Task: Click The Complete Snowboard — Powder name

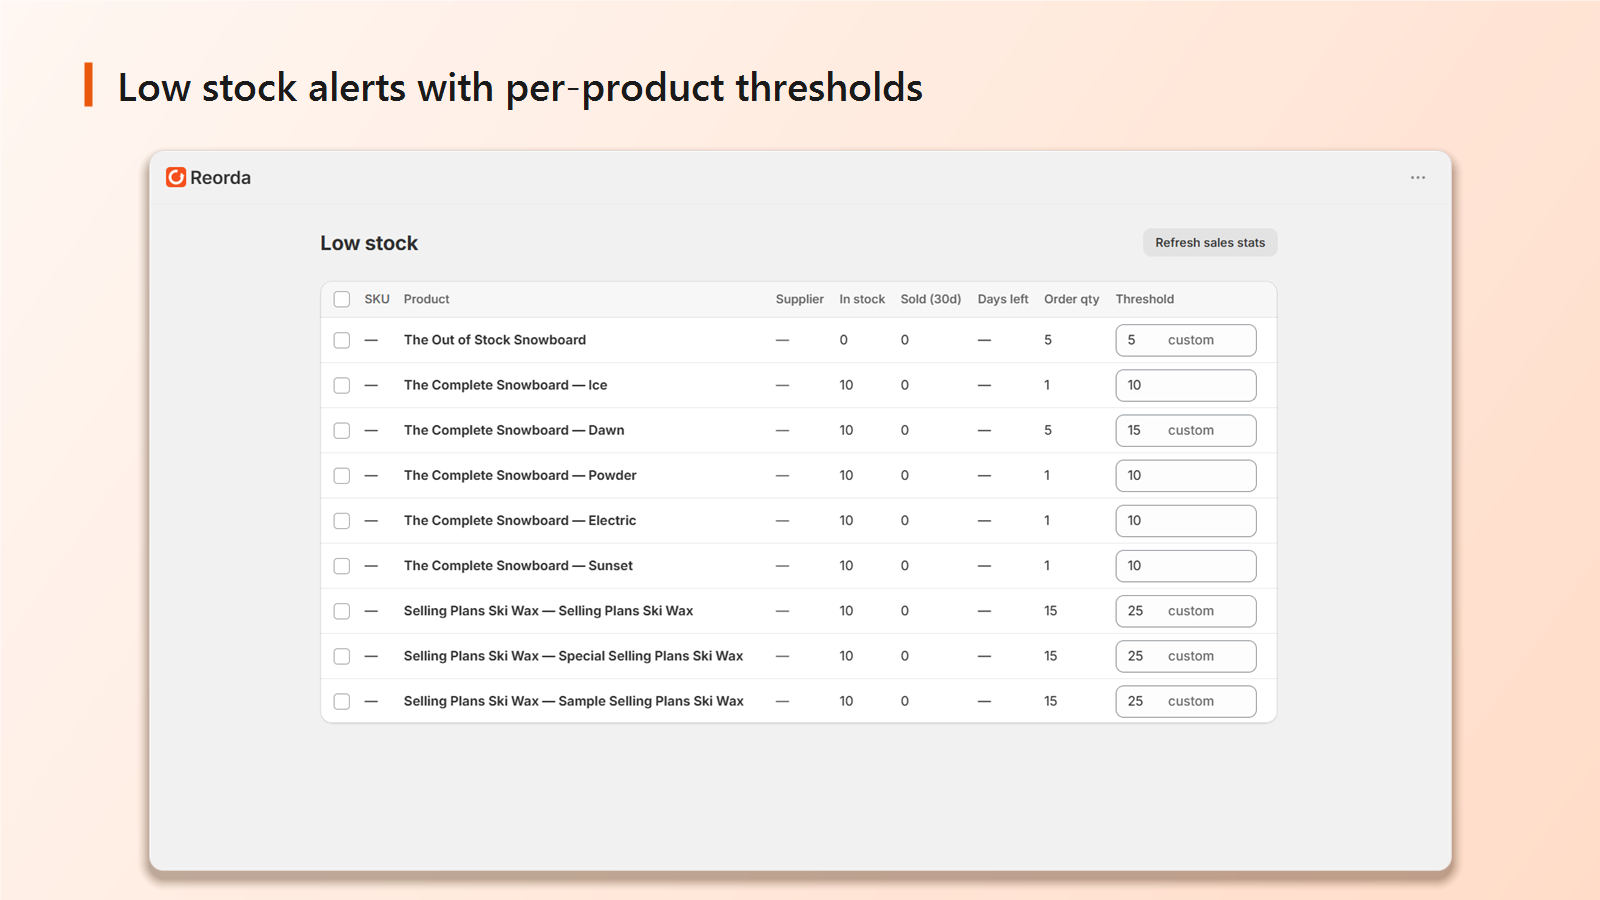Action: pos(520,476)
